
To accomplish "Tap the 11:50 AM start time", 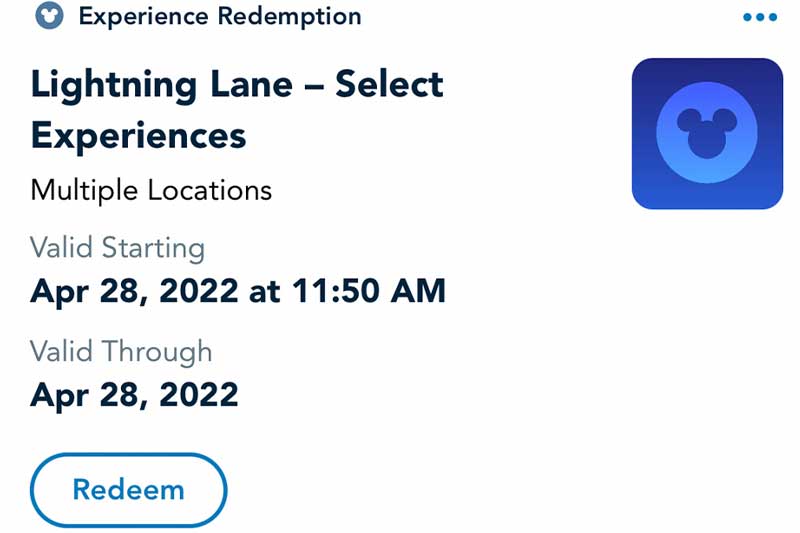I will pos(369,291).
